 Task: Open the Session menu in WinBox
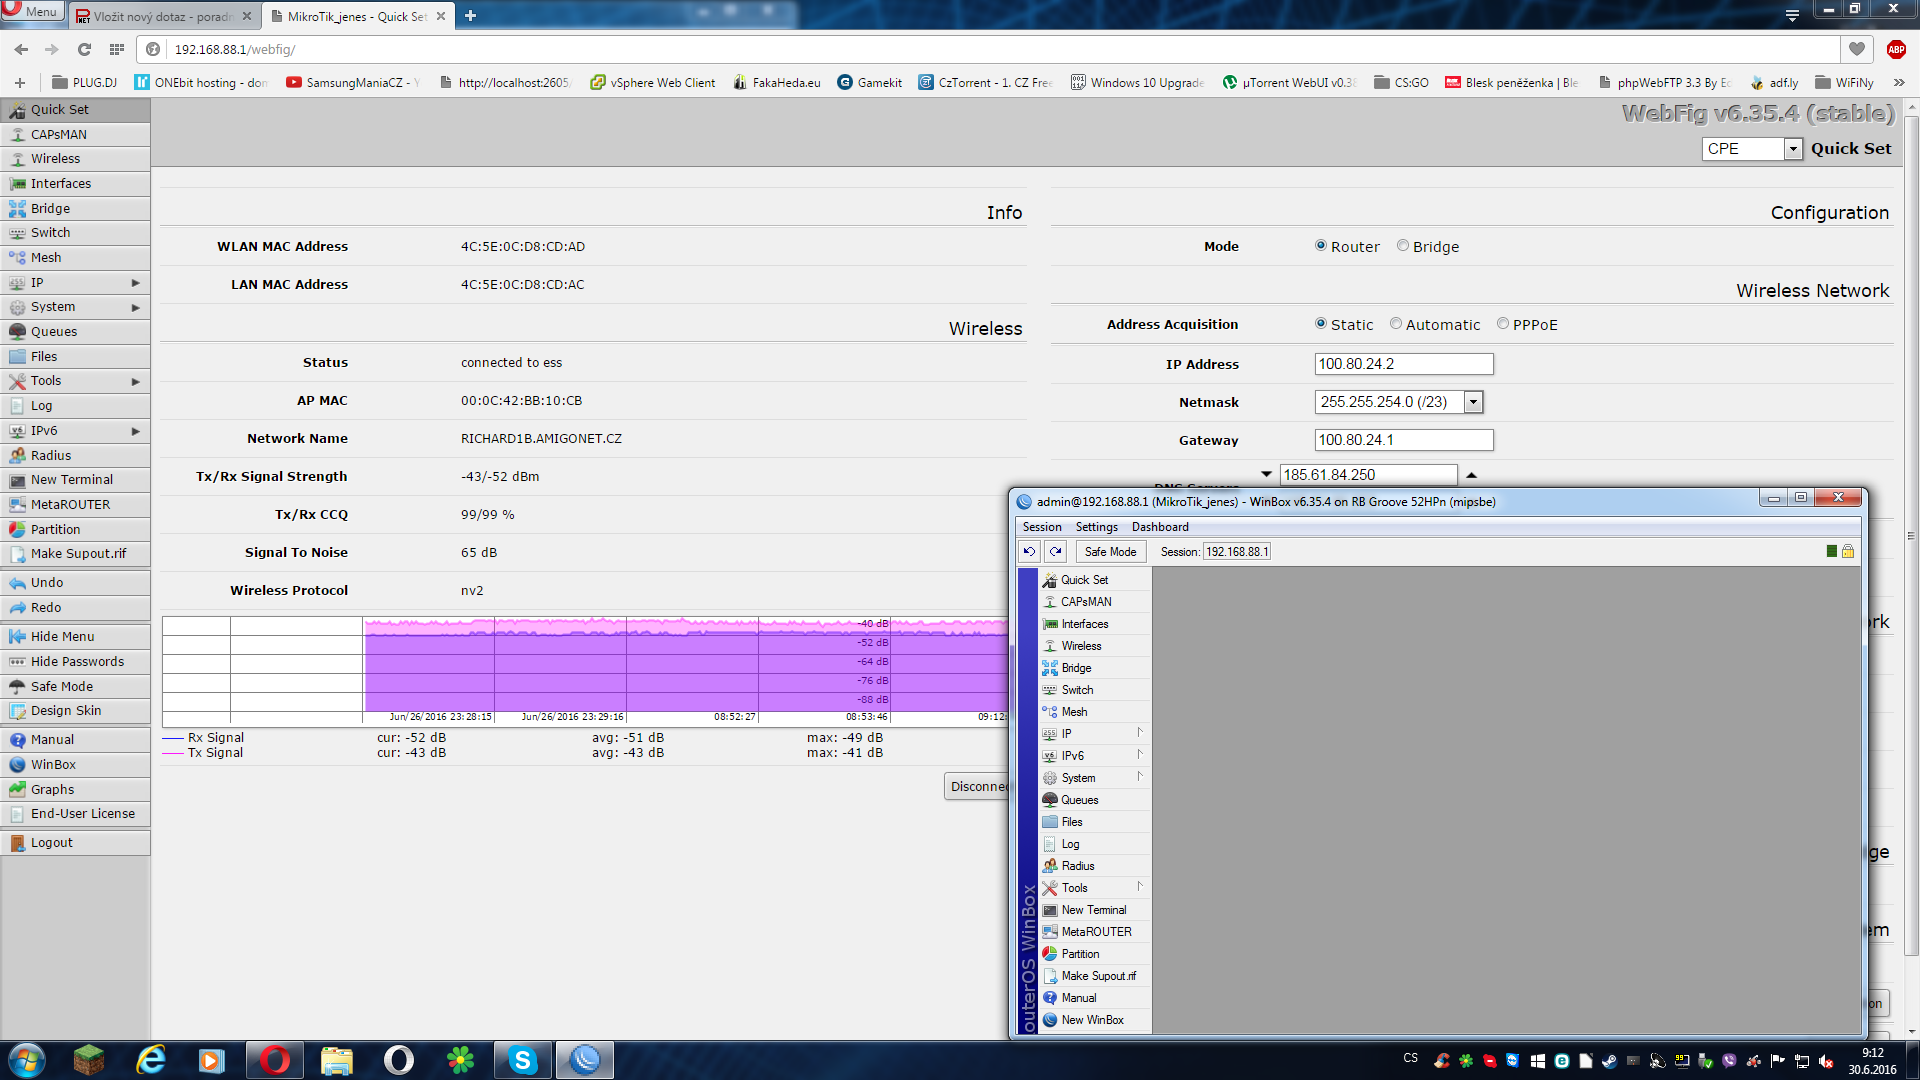[x=1042, y=527]
